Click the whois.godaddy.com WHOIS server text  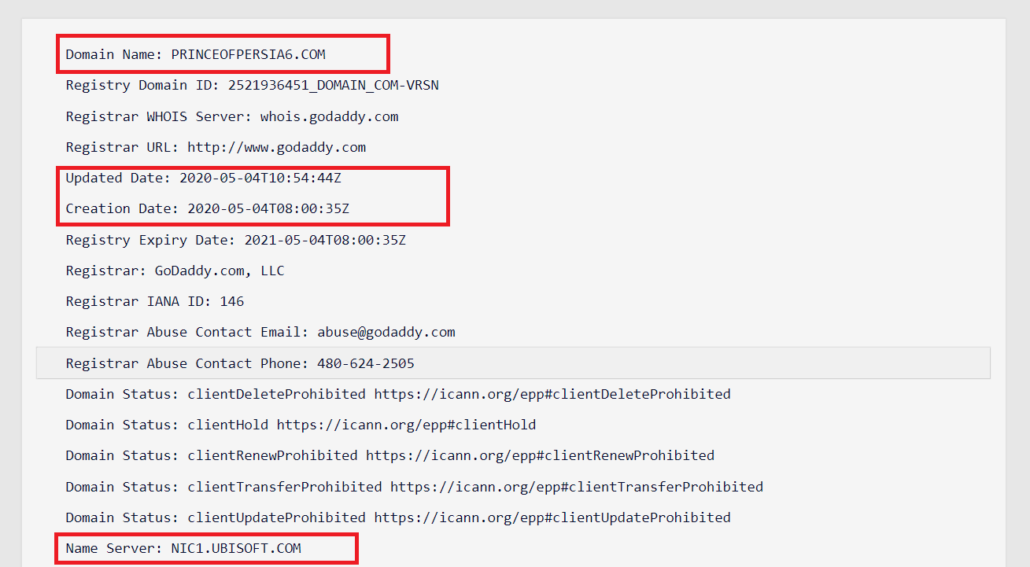(x=329, y=116)
